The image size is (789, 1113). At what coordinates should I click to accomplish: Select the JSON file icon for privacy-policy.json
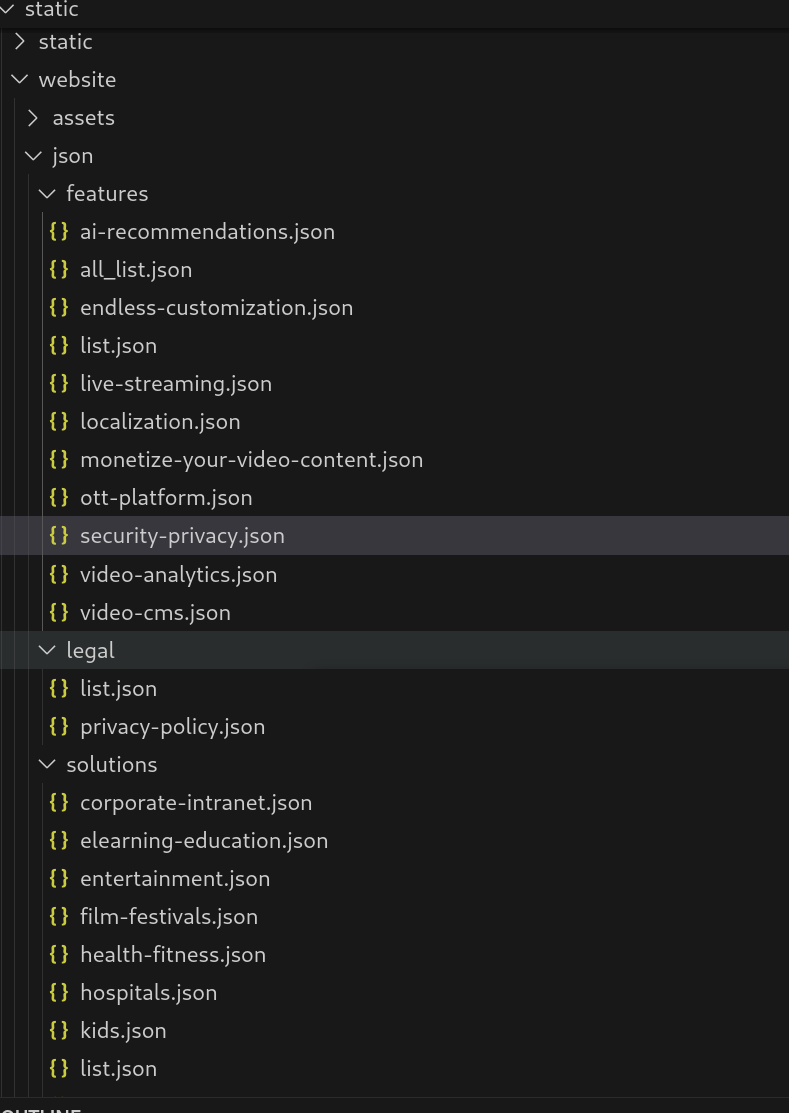coord(59,726)
